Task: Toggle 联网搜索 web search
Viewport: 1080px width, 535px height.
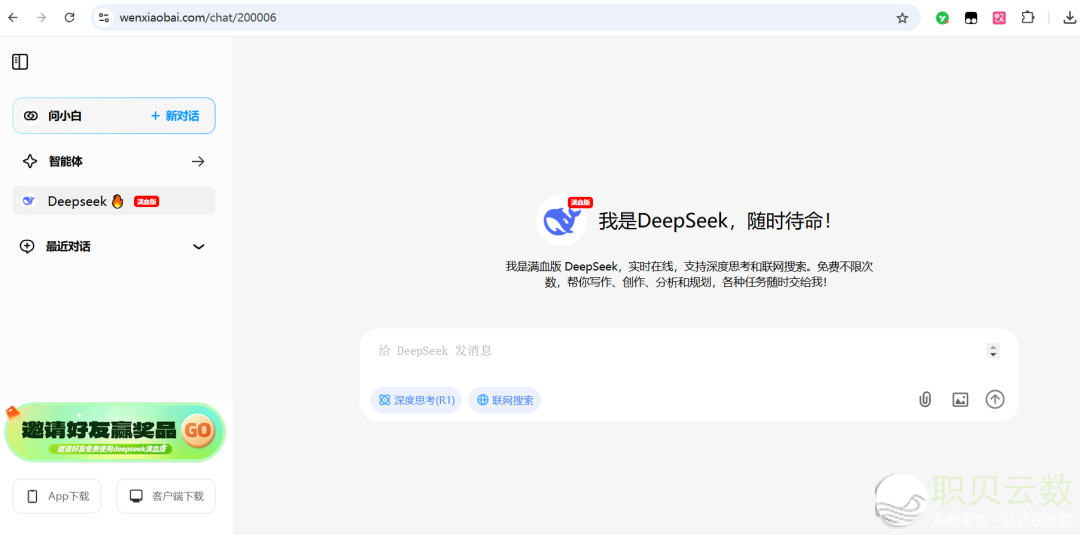Action: click(505, 400)
